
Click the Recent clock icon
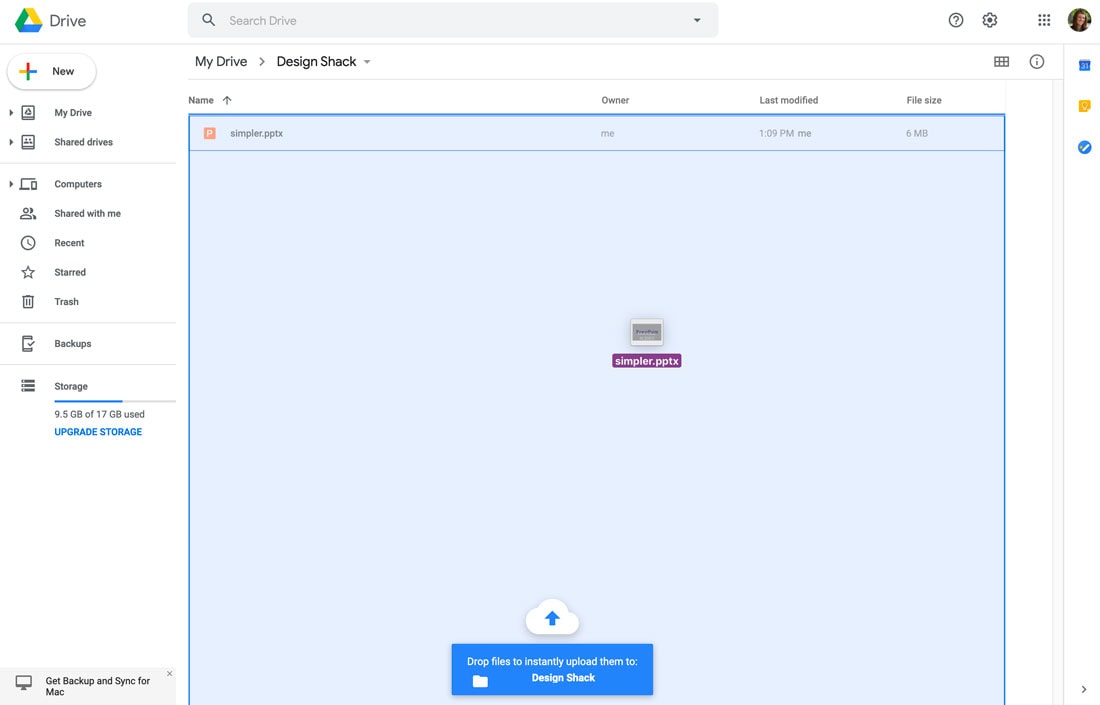[x=28, y=243]
